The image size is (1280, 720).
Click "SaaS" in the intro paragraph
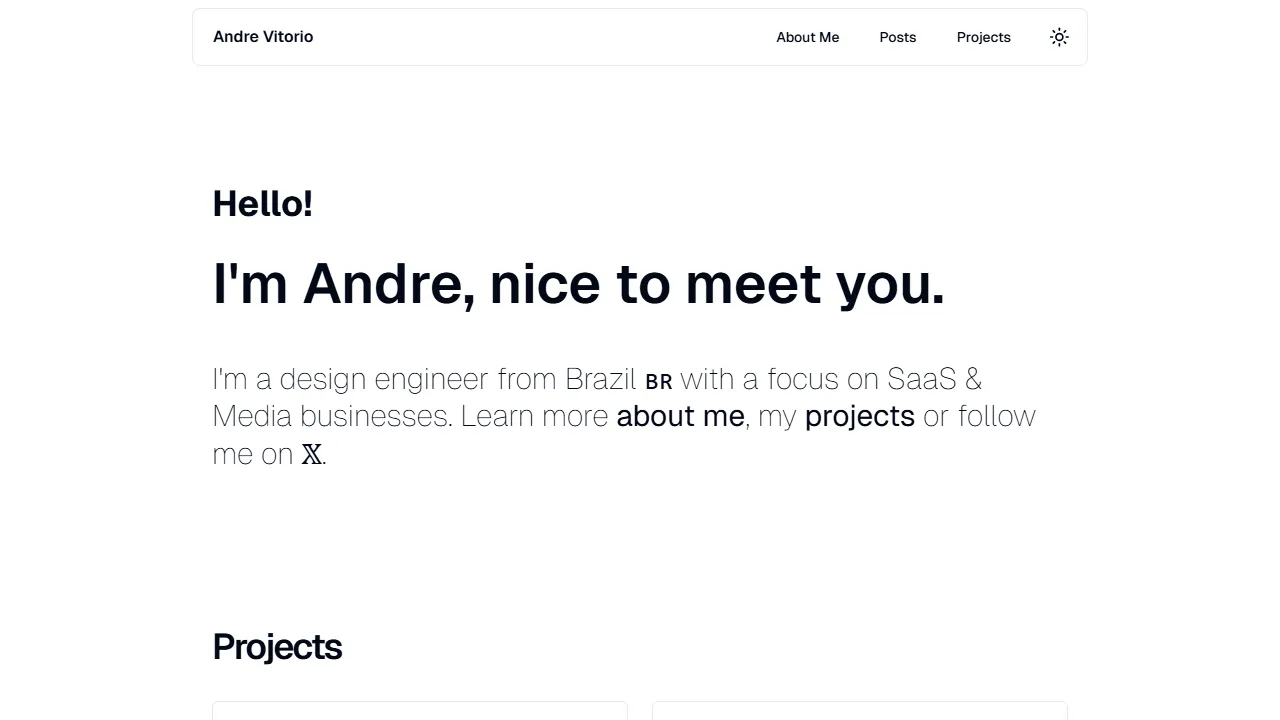[x=921, y=380]
